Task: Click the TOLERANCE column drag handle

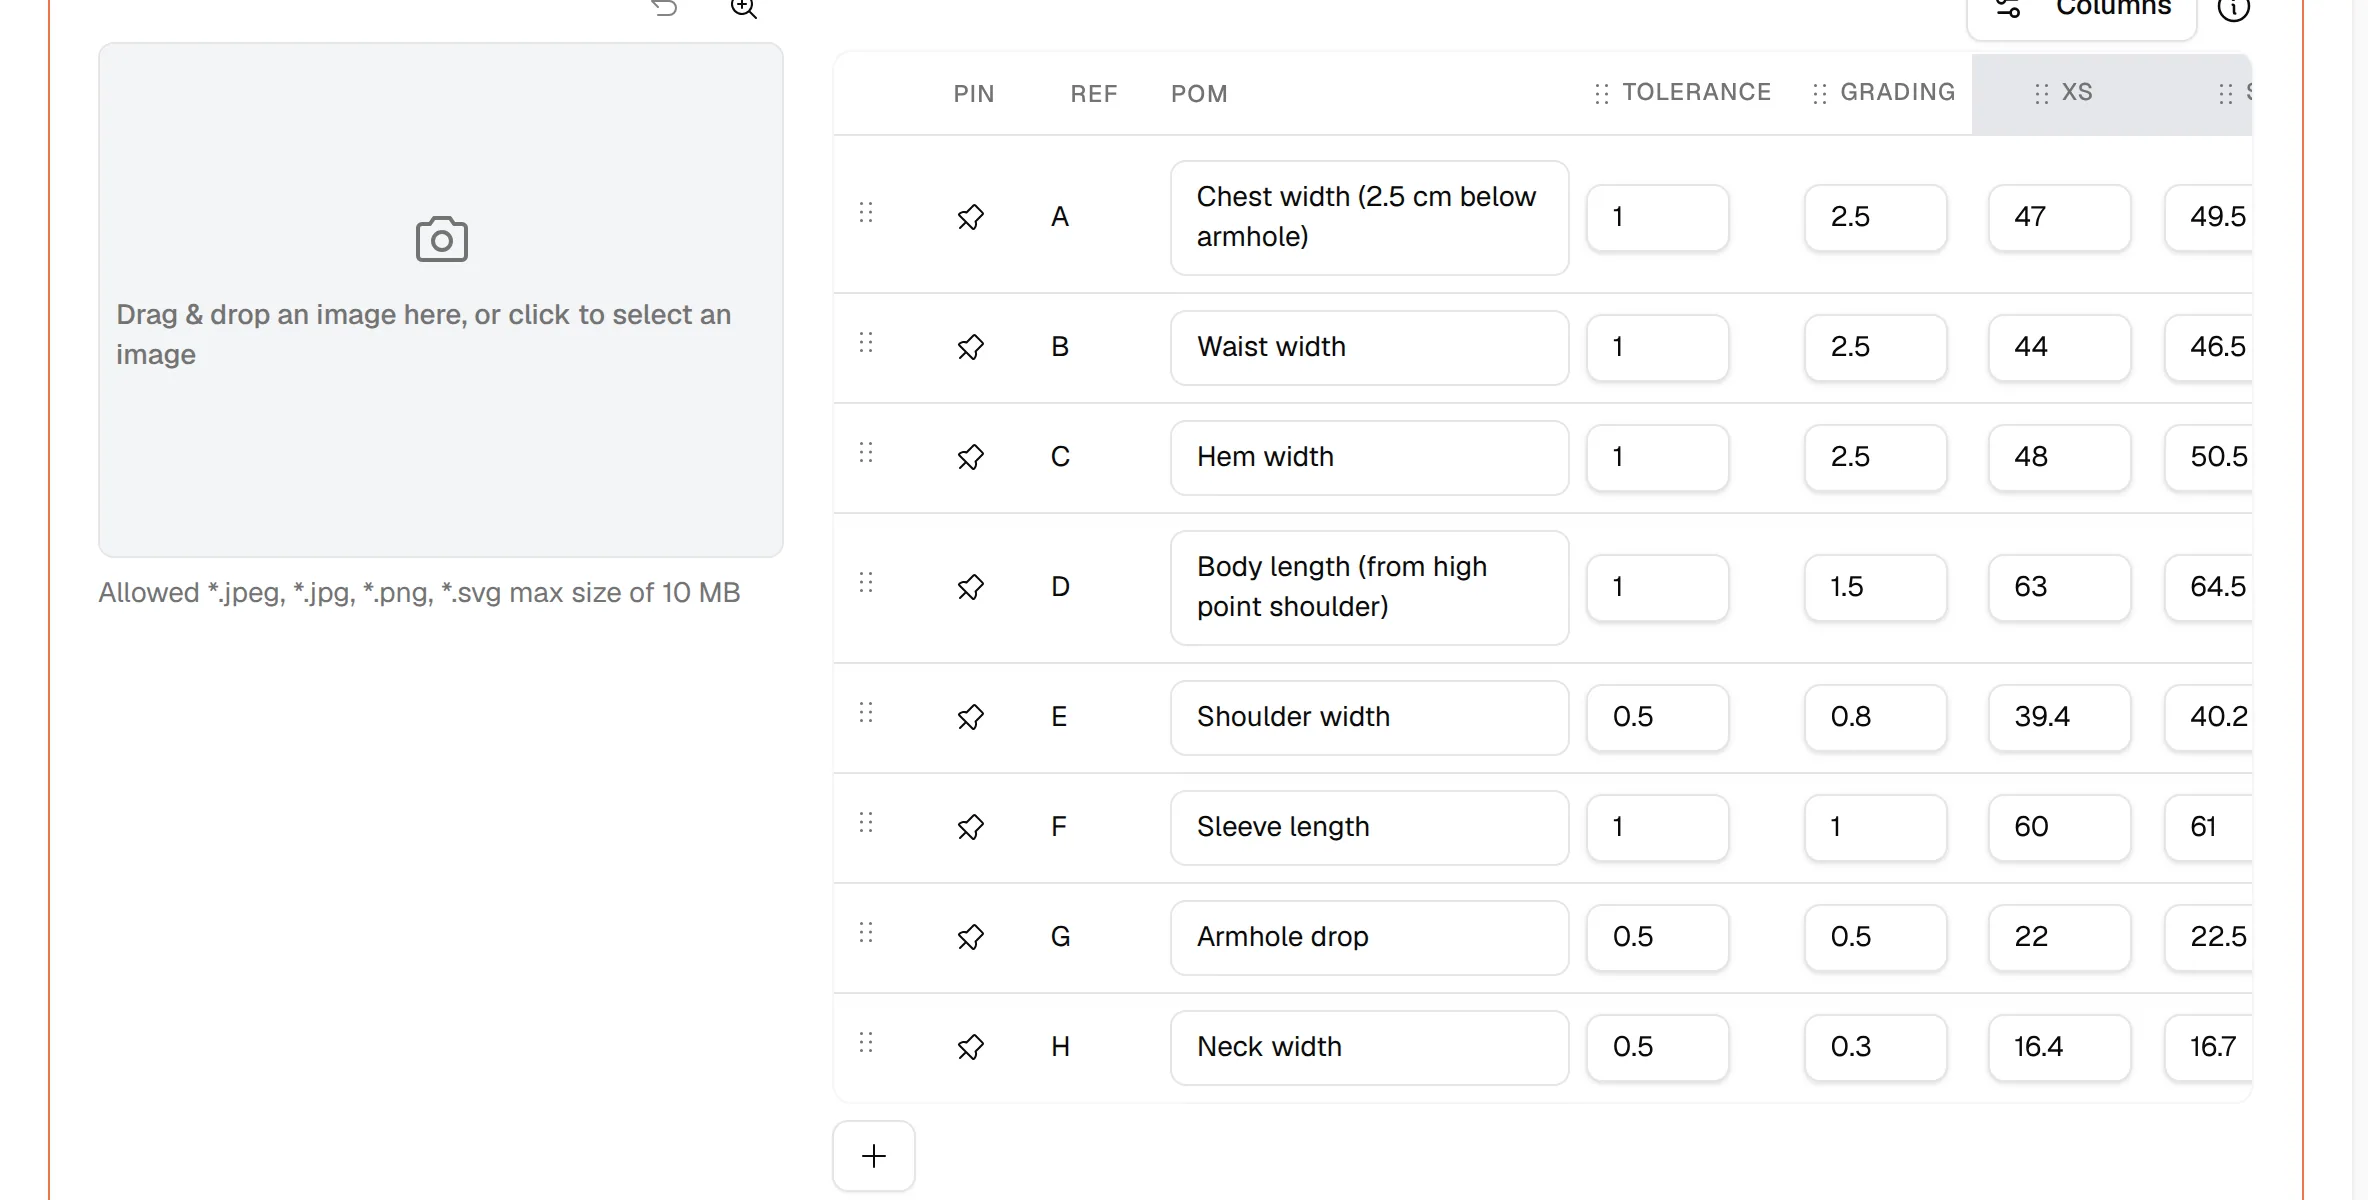Action: (x=1601, y=93)
